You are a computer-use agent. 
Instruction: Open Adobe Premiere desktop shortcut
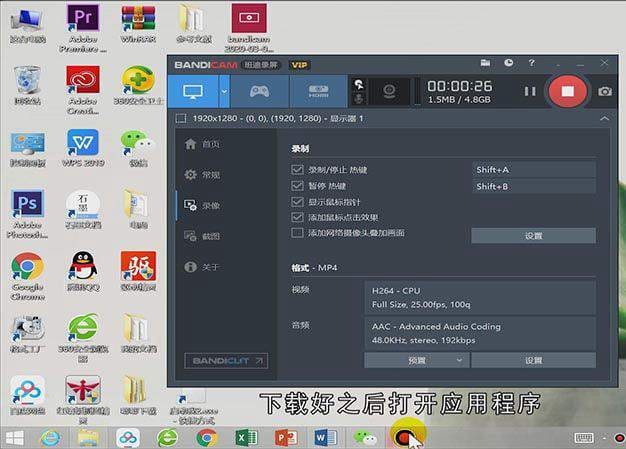pos(83,28)
